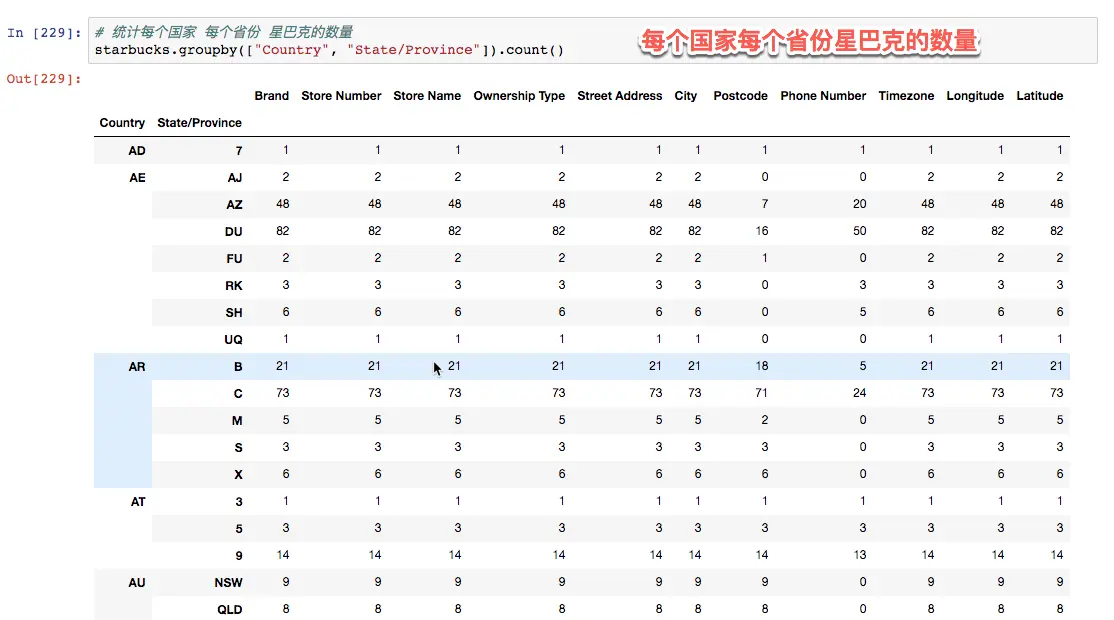Click Postcode value 7 in AZ row
Viewport: 1114px width, 620px height.
(764, 204)
